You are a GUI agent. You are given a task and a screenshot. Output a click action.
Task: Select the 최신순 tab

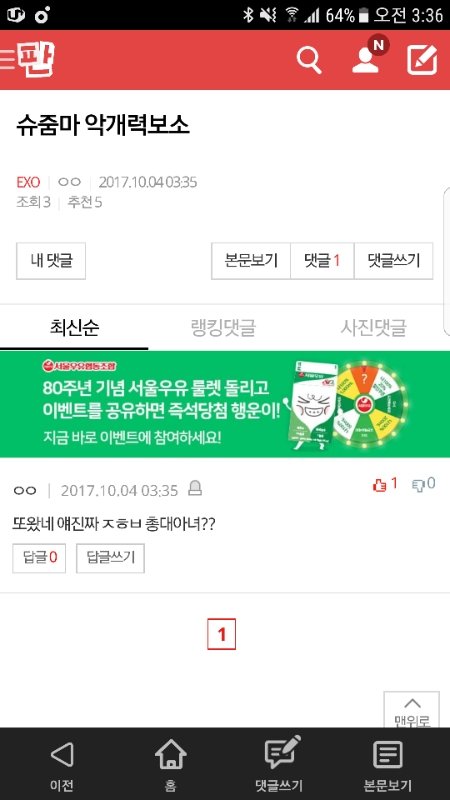74,327
